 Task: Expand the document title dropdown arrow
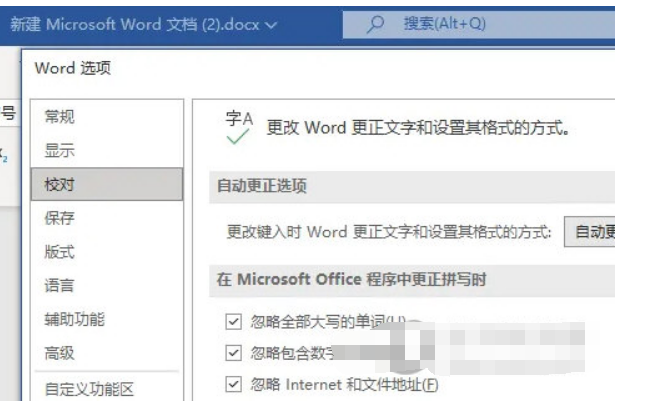(271, 25)
